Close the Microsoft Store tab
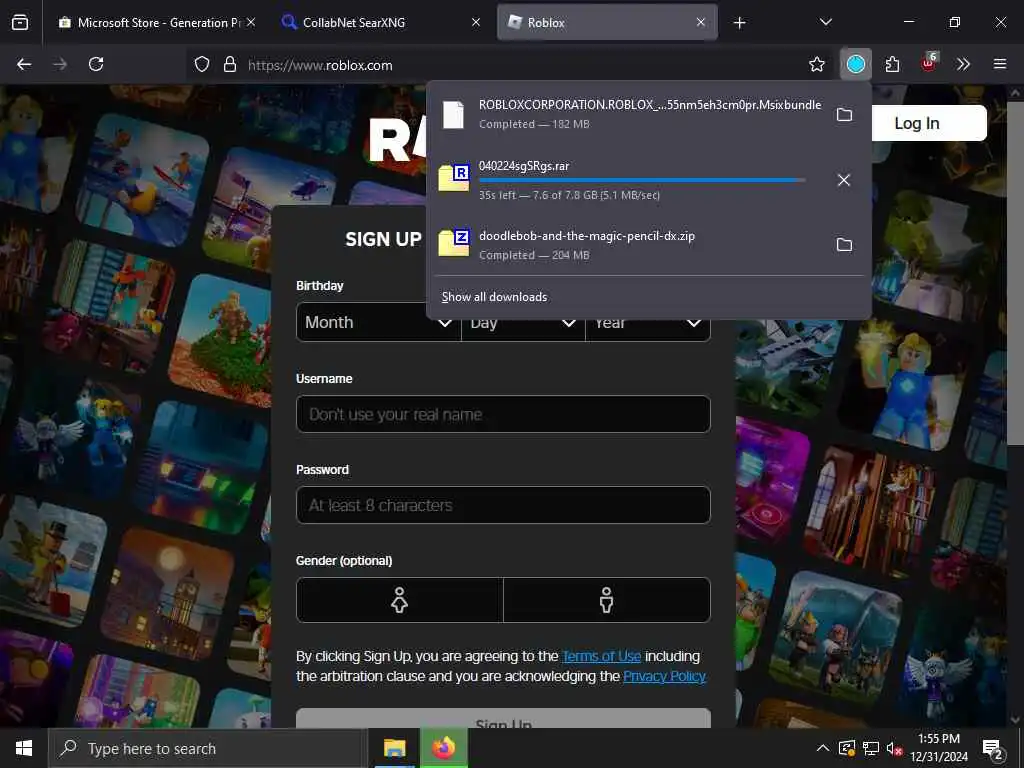This screenshot has width=1024, height=768. click(251, 22)
